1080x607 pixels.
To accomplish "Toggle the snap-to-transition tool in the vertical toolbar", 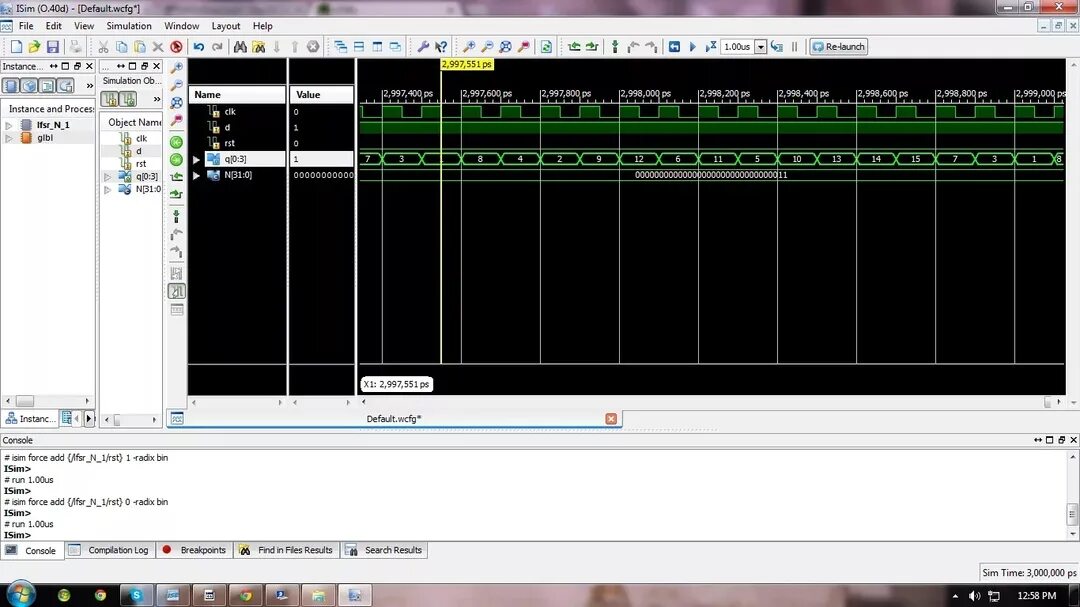I will tap(177, 291).
